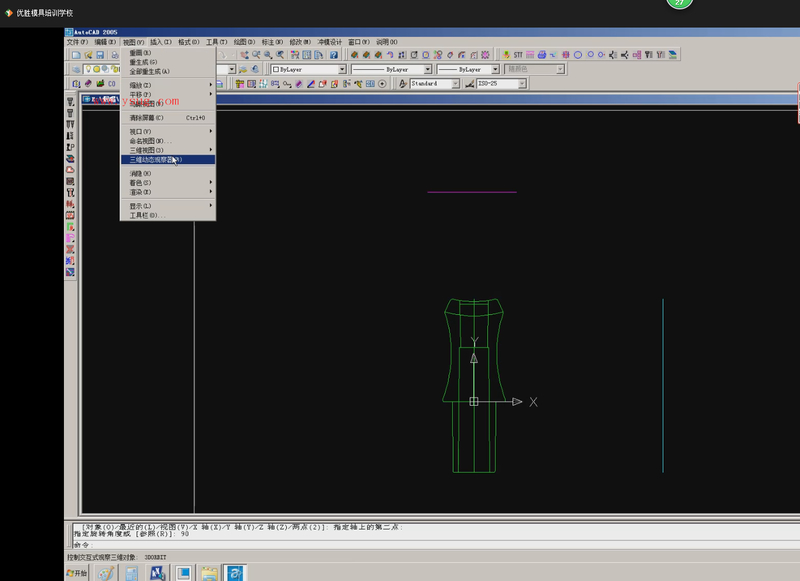The image size is (800, 581).
Task: Click the red-blue pencil icon in third toolbar row
Action: point(311,84)
